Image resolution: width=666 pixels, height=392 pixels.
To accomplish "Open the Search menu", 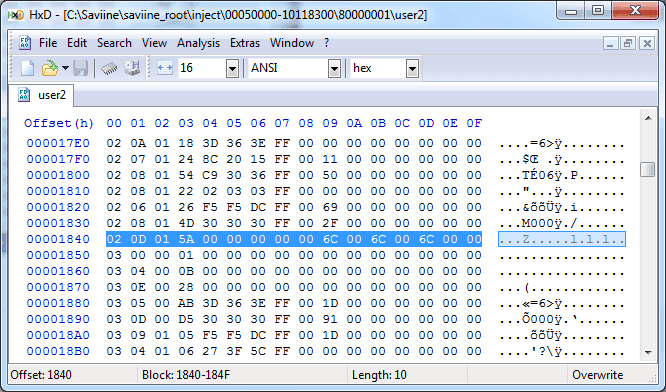I will [x=114, y=43].
